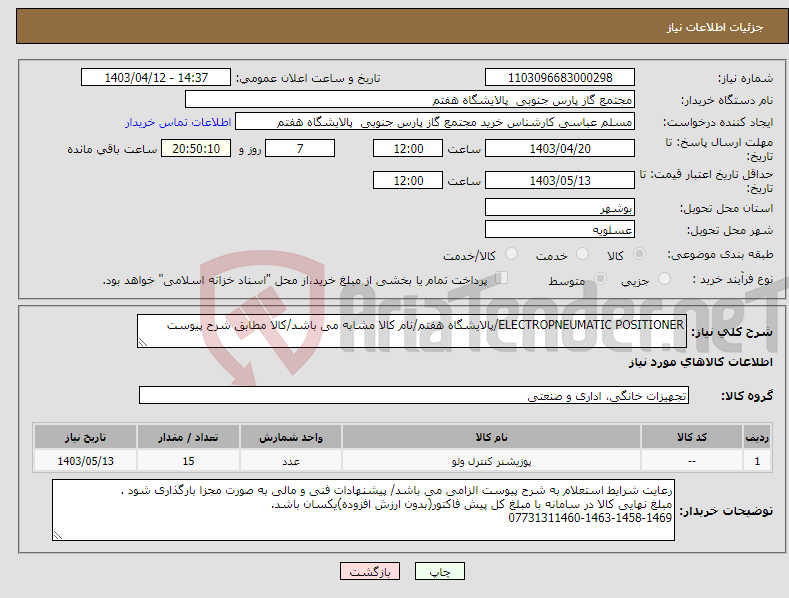Screen dimensions: 789x598
Task: Select the کالا radio button
Action: pos(640,254)
